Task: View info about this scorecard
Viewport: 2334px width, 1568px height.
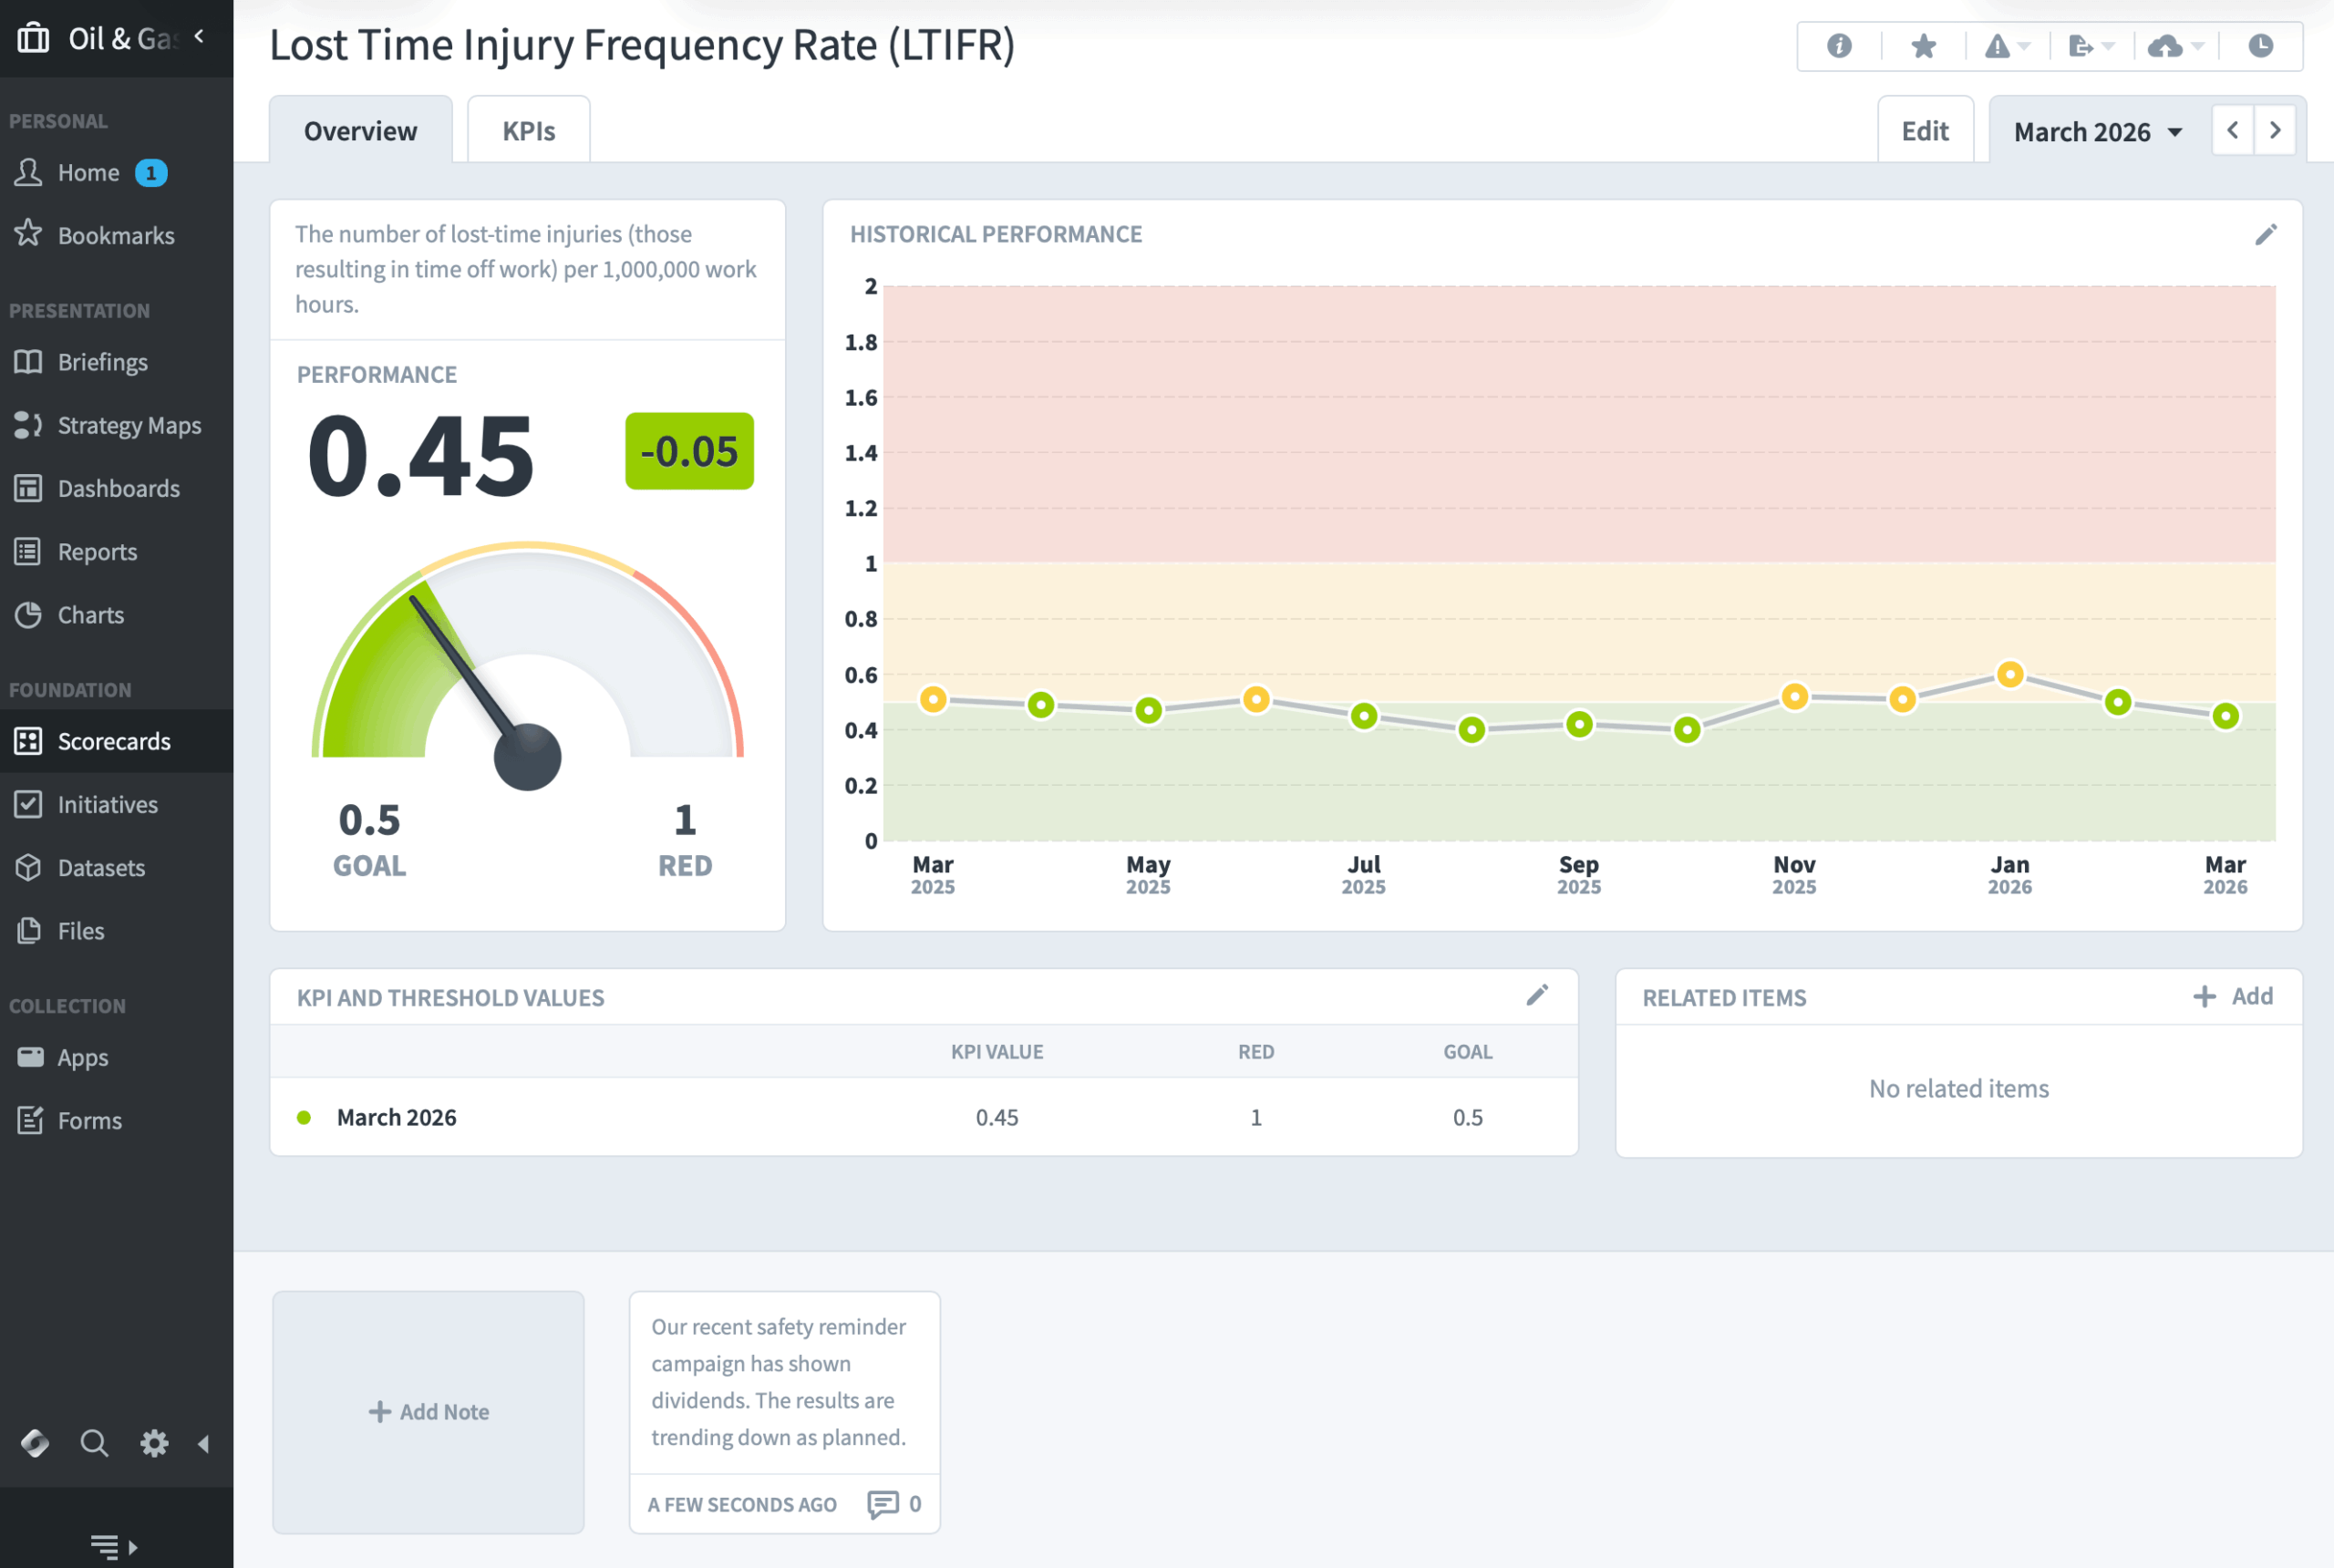Action: point(1838,45)
